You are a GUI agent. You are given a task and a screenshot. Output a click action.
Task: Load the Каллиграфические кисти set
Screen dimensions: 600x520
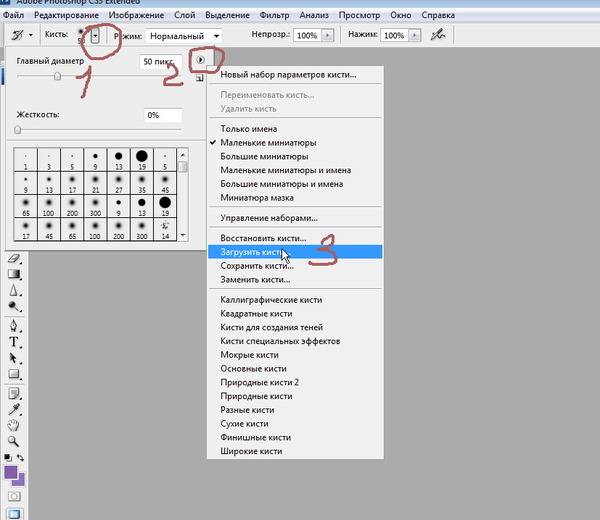tap(295, 300)
